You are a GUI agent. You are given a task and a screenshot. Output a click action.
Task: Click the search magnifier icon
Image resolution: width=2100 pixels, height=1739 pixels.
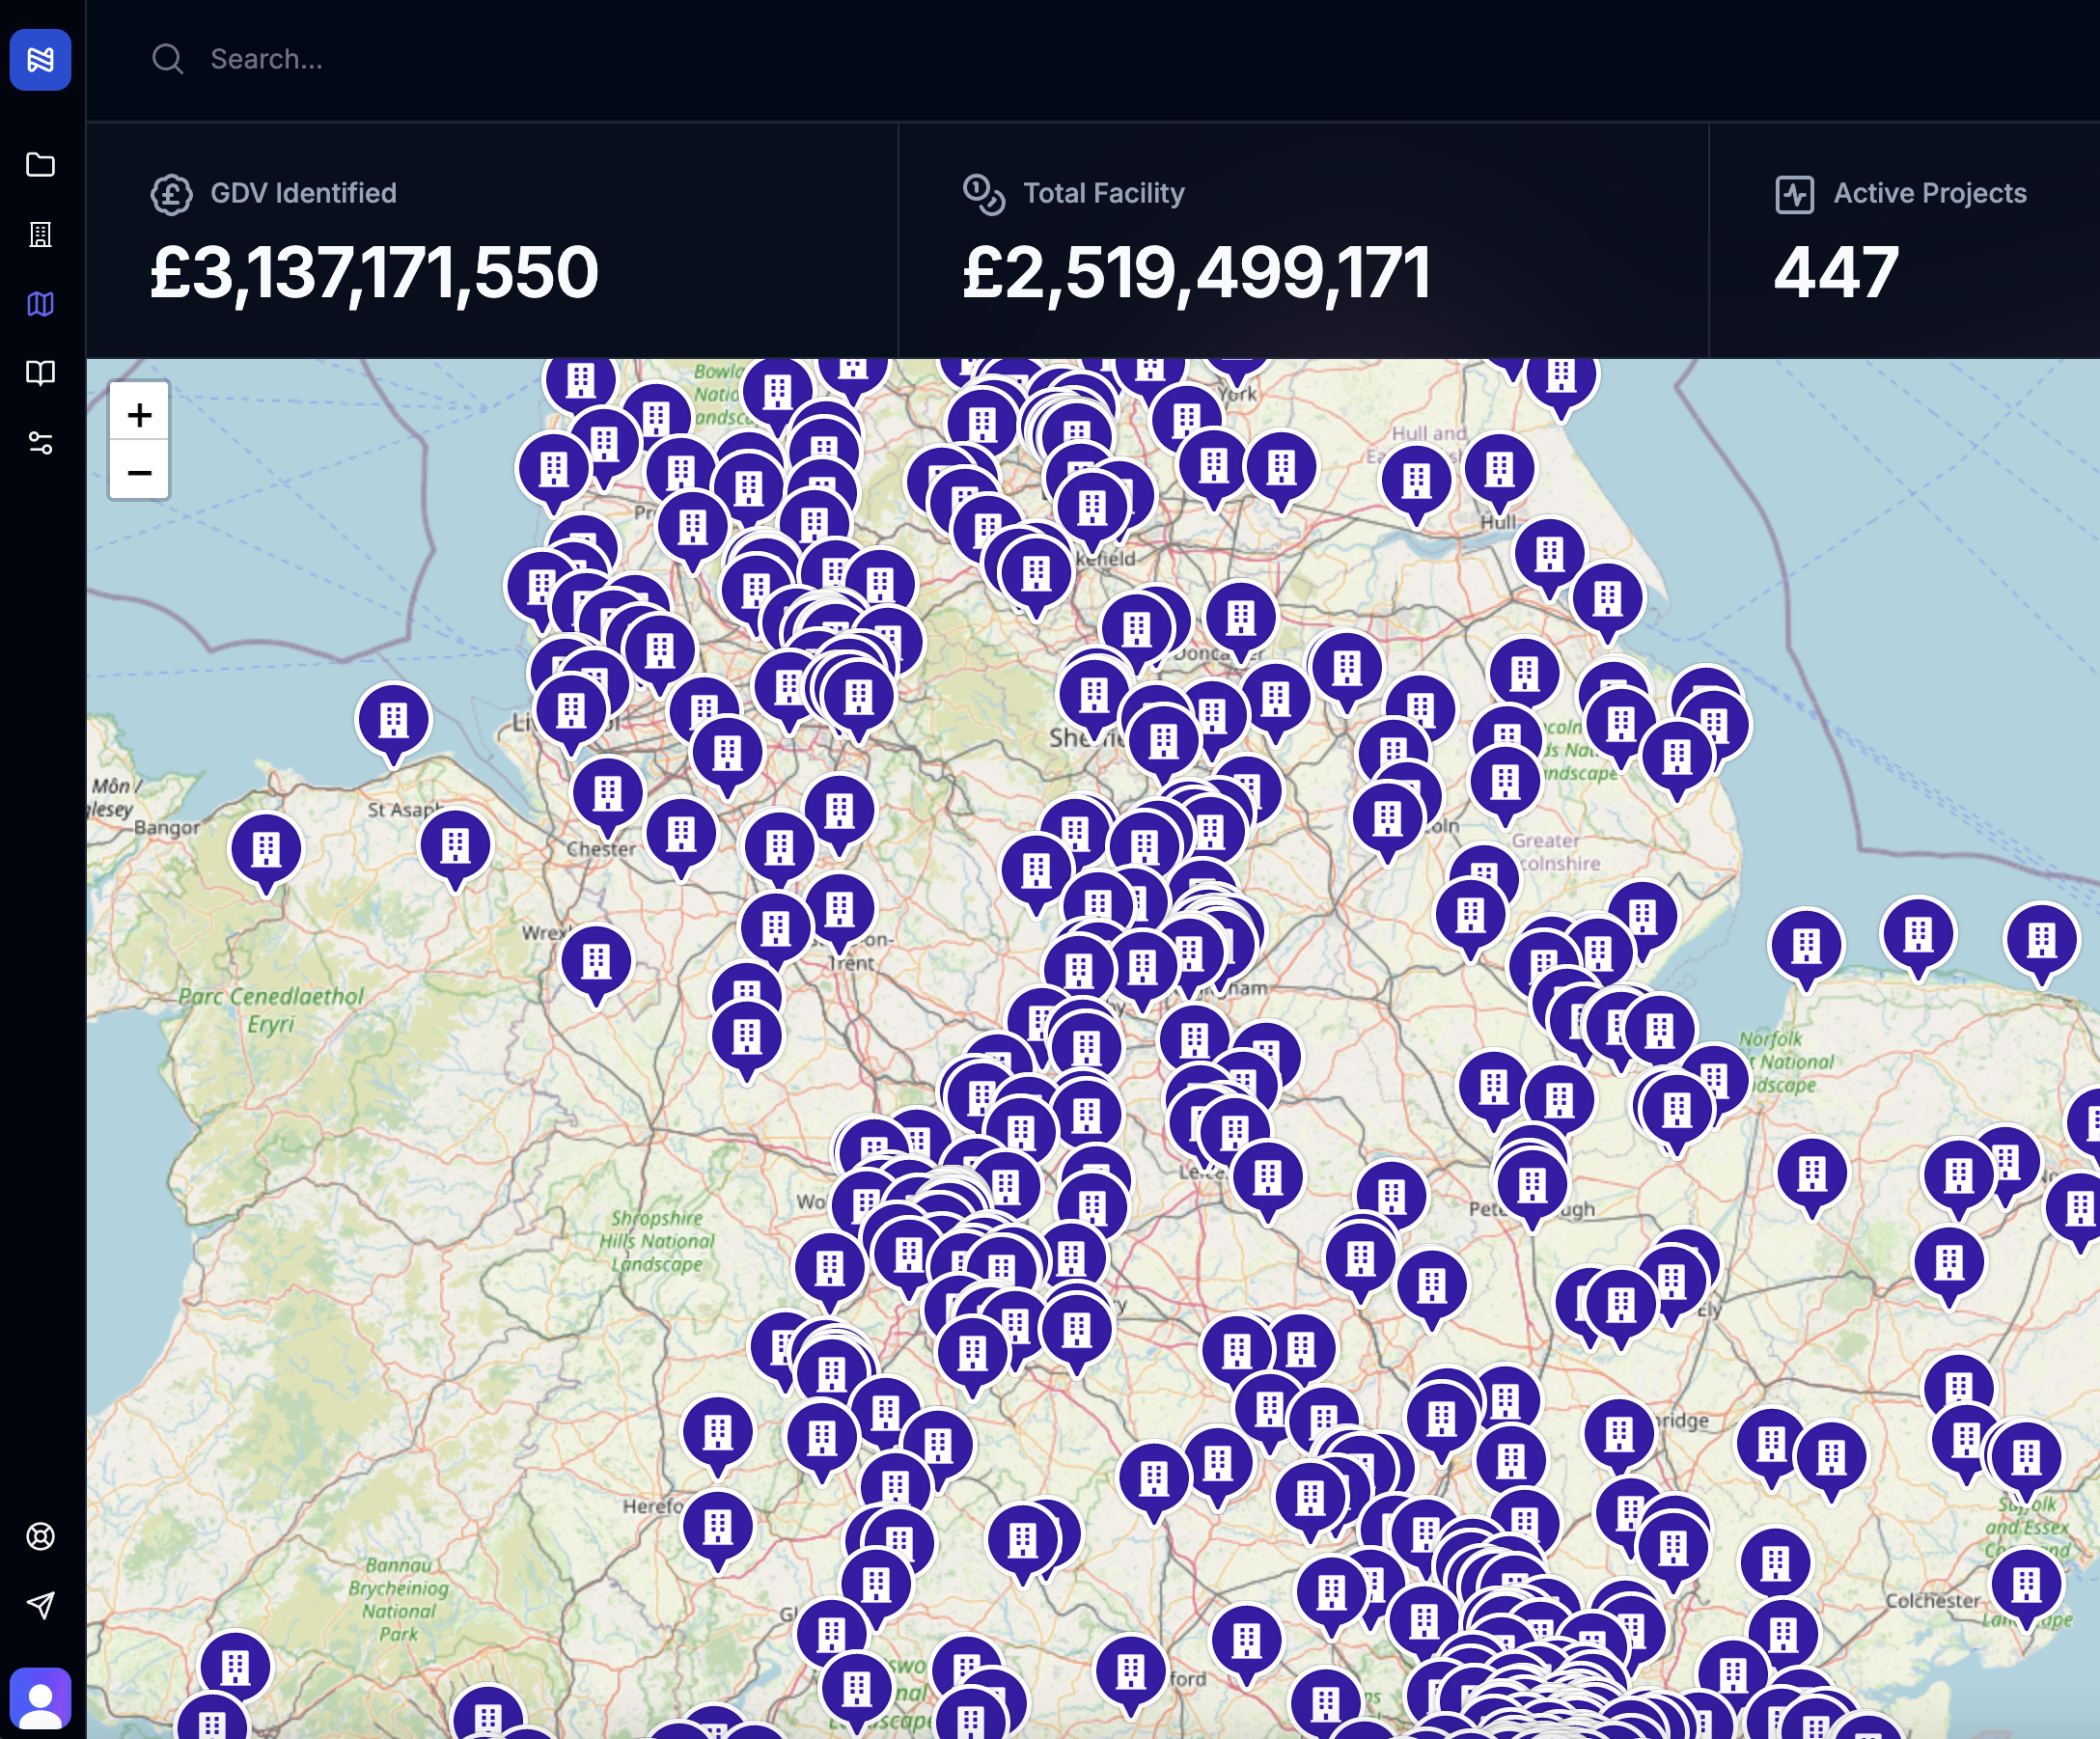[x=167, y=59]
